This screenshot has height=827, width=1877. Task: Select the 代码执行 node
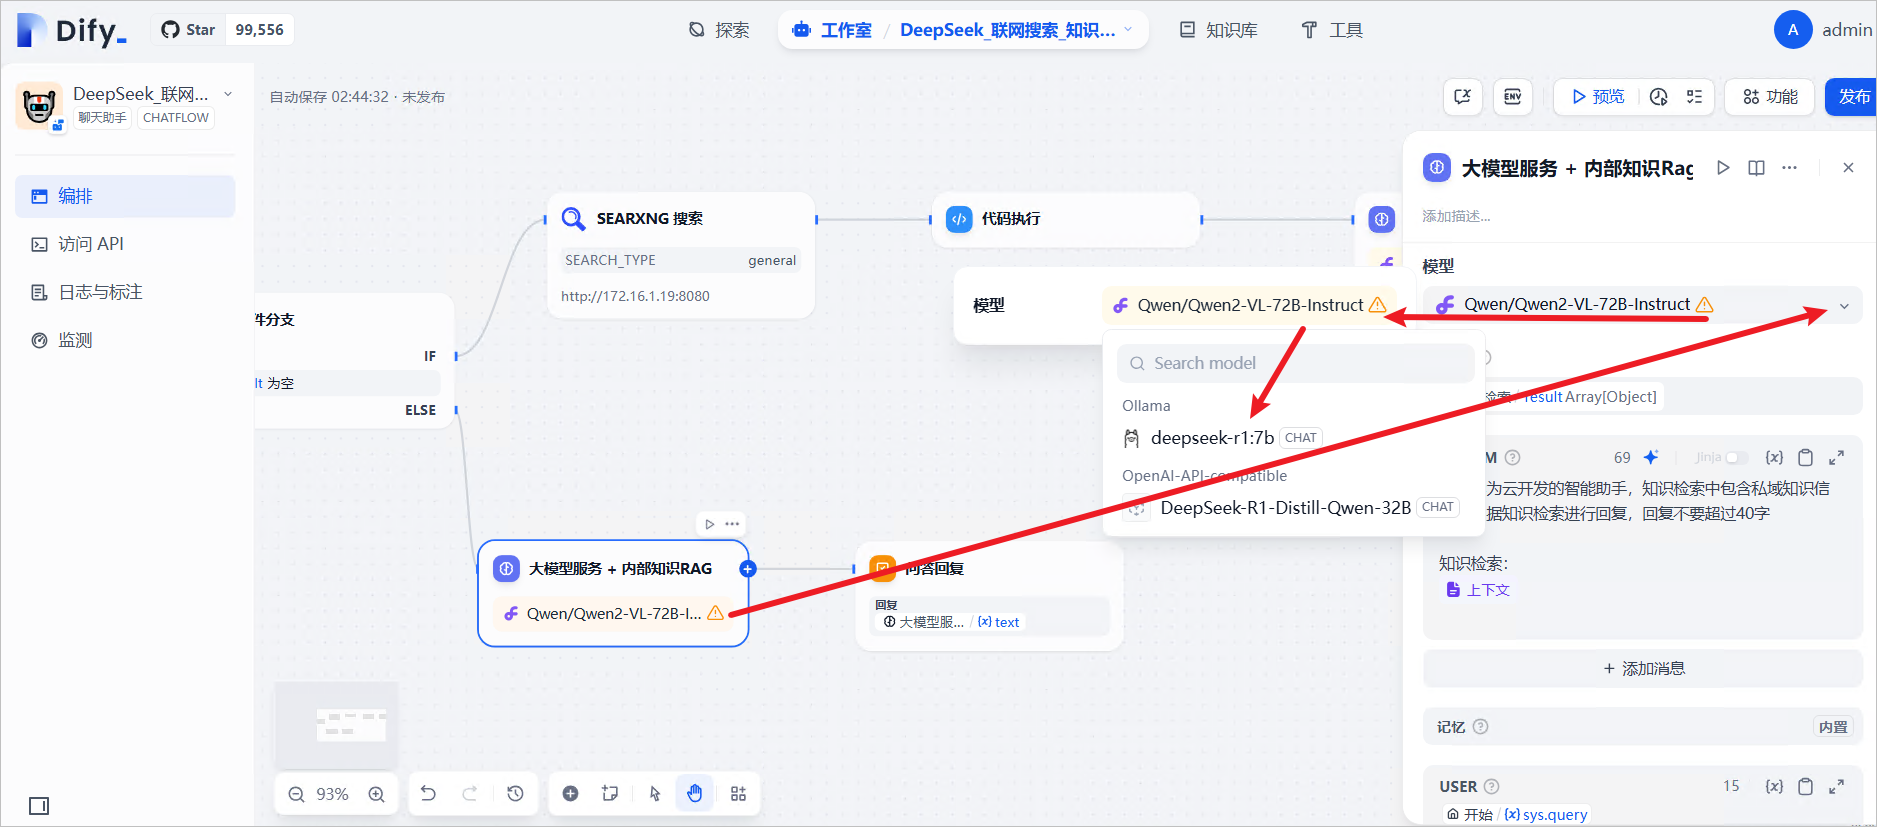pos(1066,219)
